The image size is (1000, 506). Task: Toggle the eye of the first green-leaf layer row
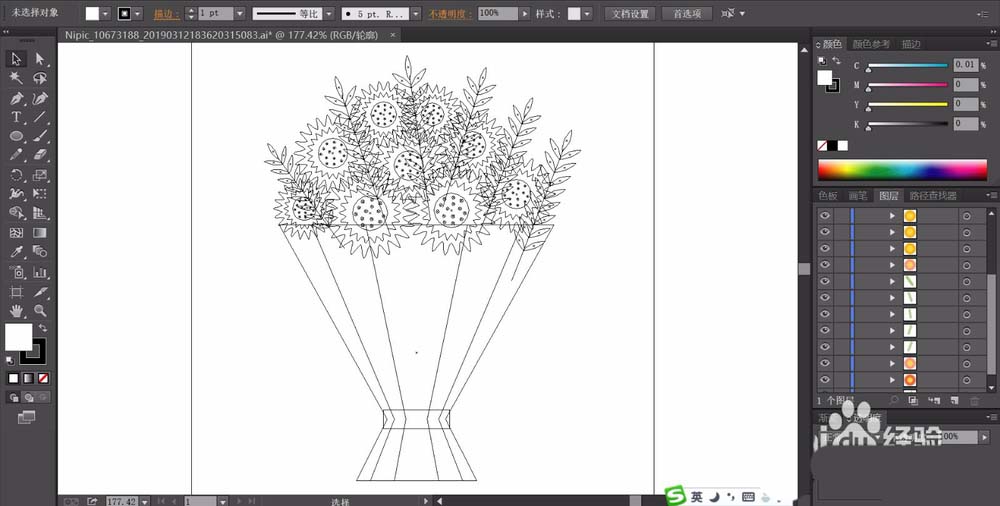pos(825,281)
